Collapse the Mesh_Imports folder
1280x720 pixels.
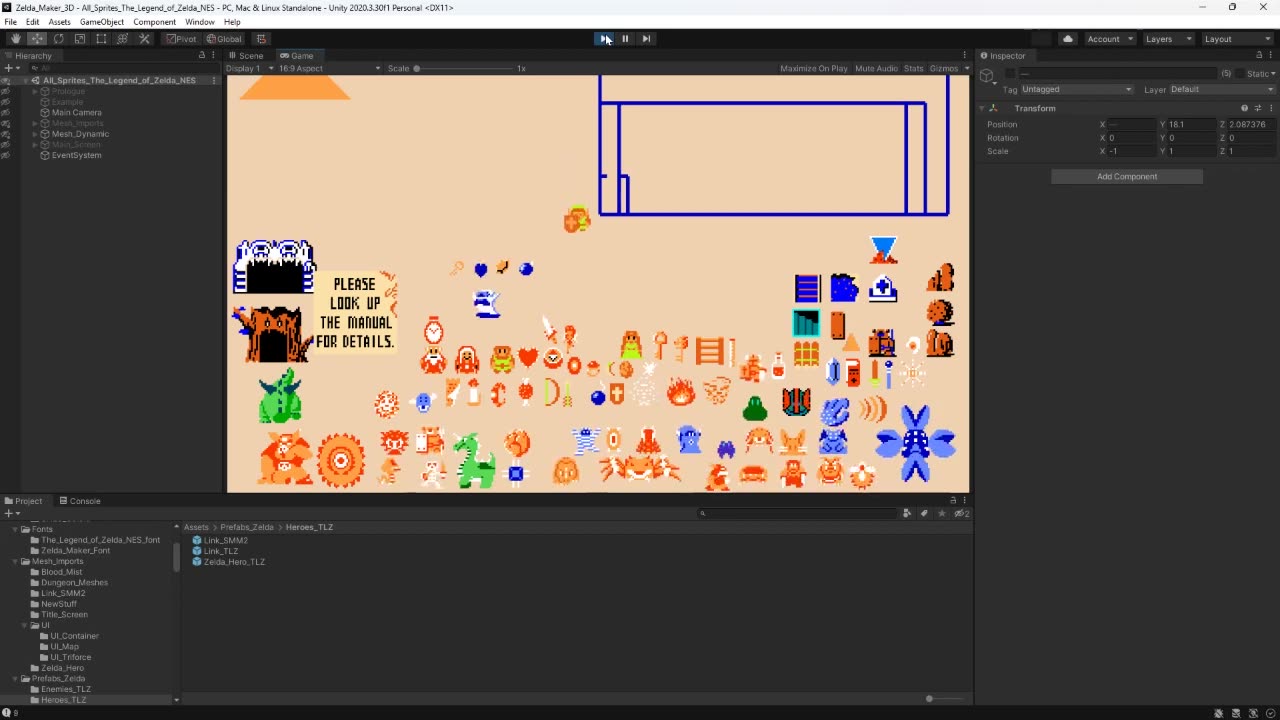(x=16, y=561)
